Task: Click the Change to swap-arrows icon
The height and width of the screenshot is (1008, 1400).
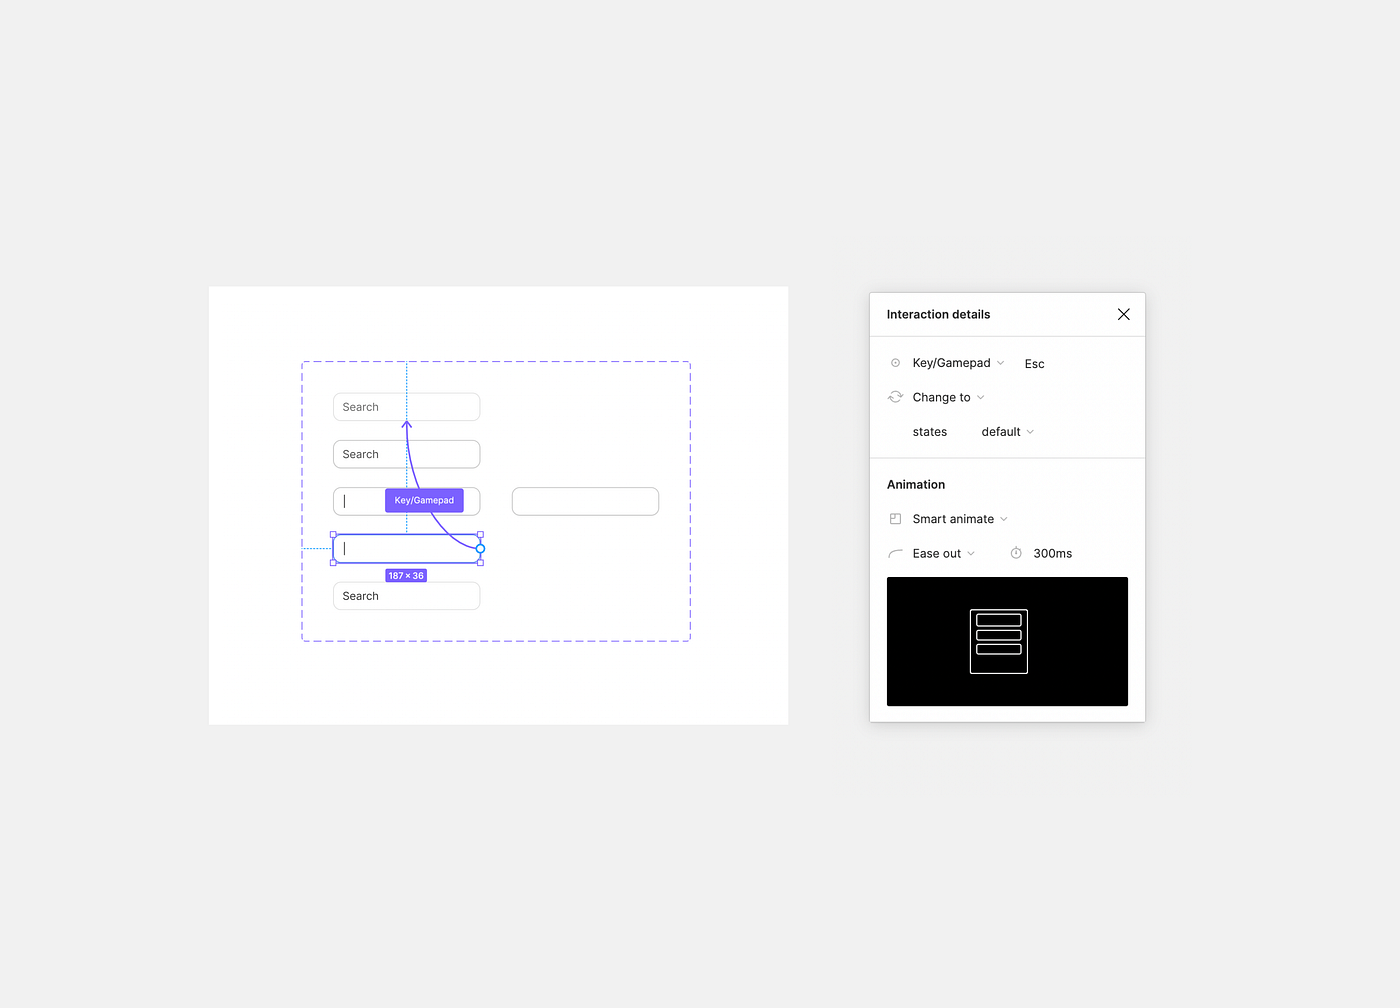Action: (895, 396)
